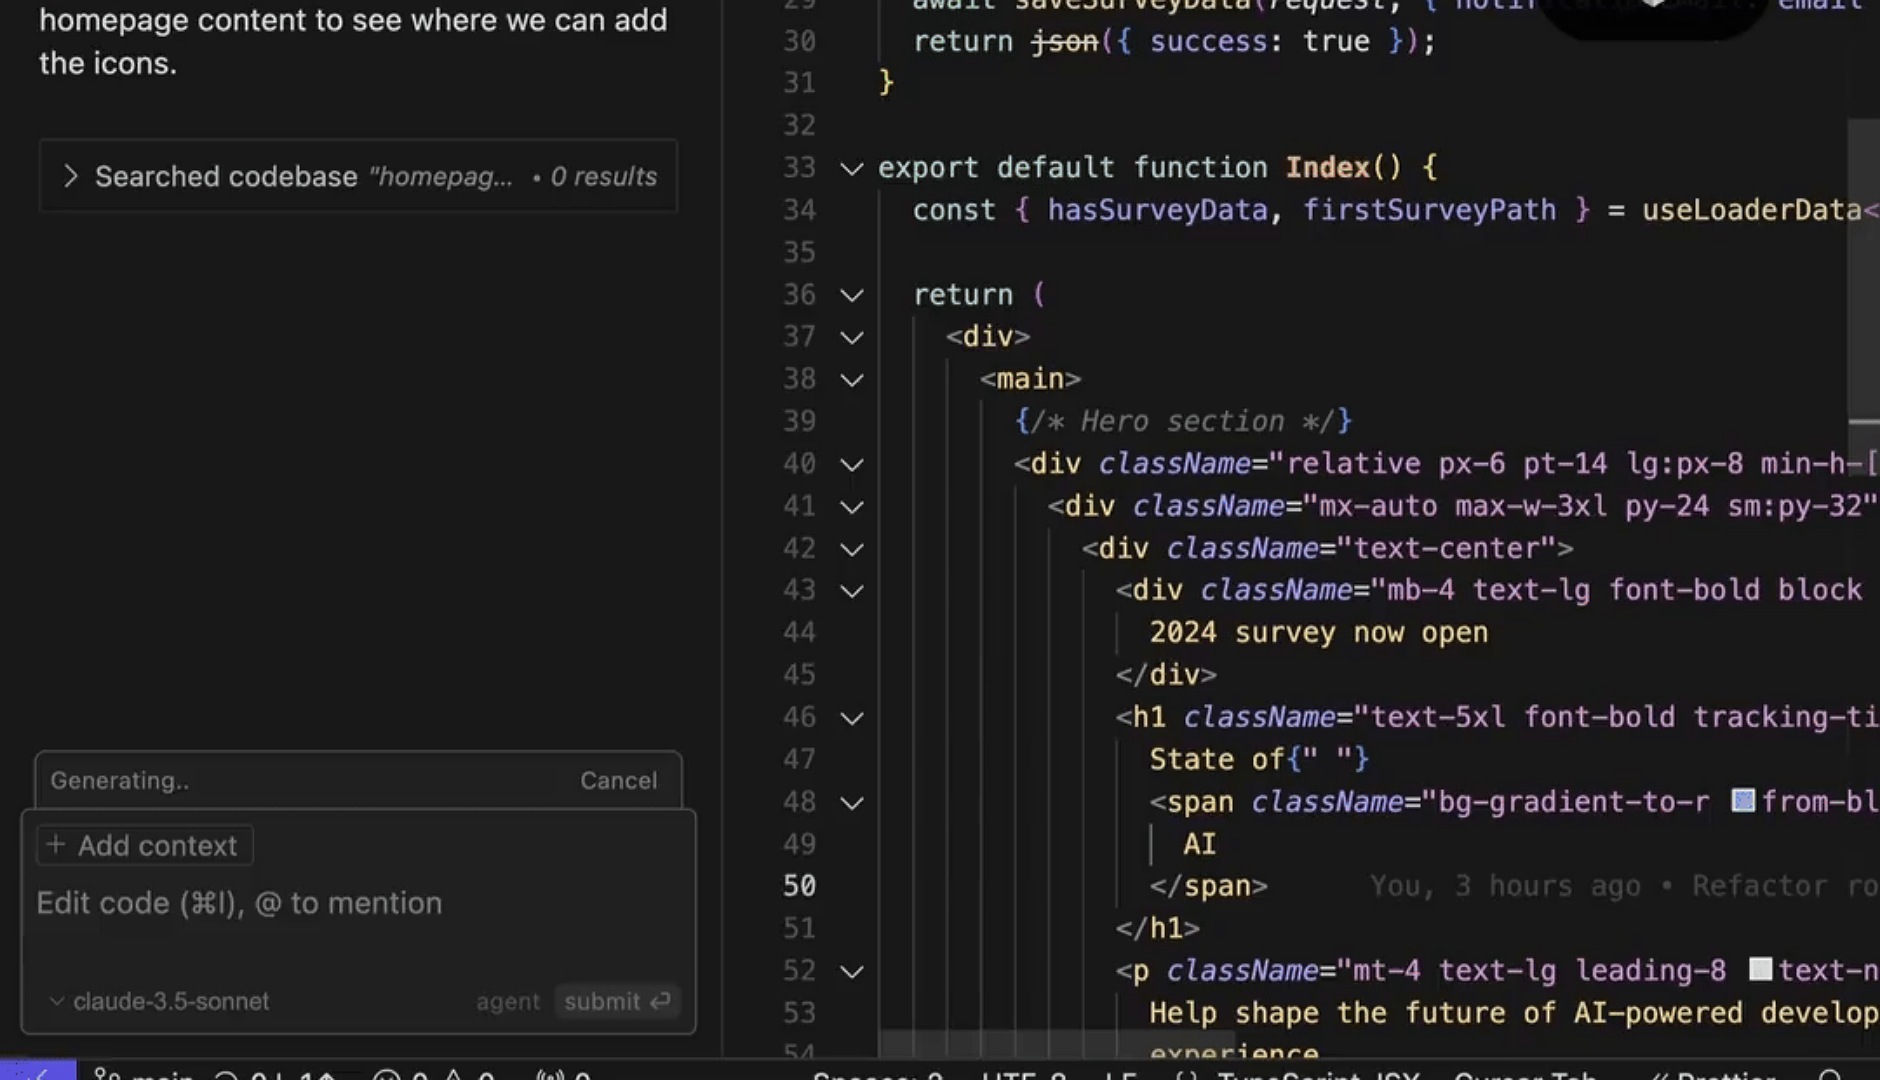The image size is (1880, 1080).
Task: Fold the return block at line 36
Action: (x=851, y=295)
